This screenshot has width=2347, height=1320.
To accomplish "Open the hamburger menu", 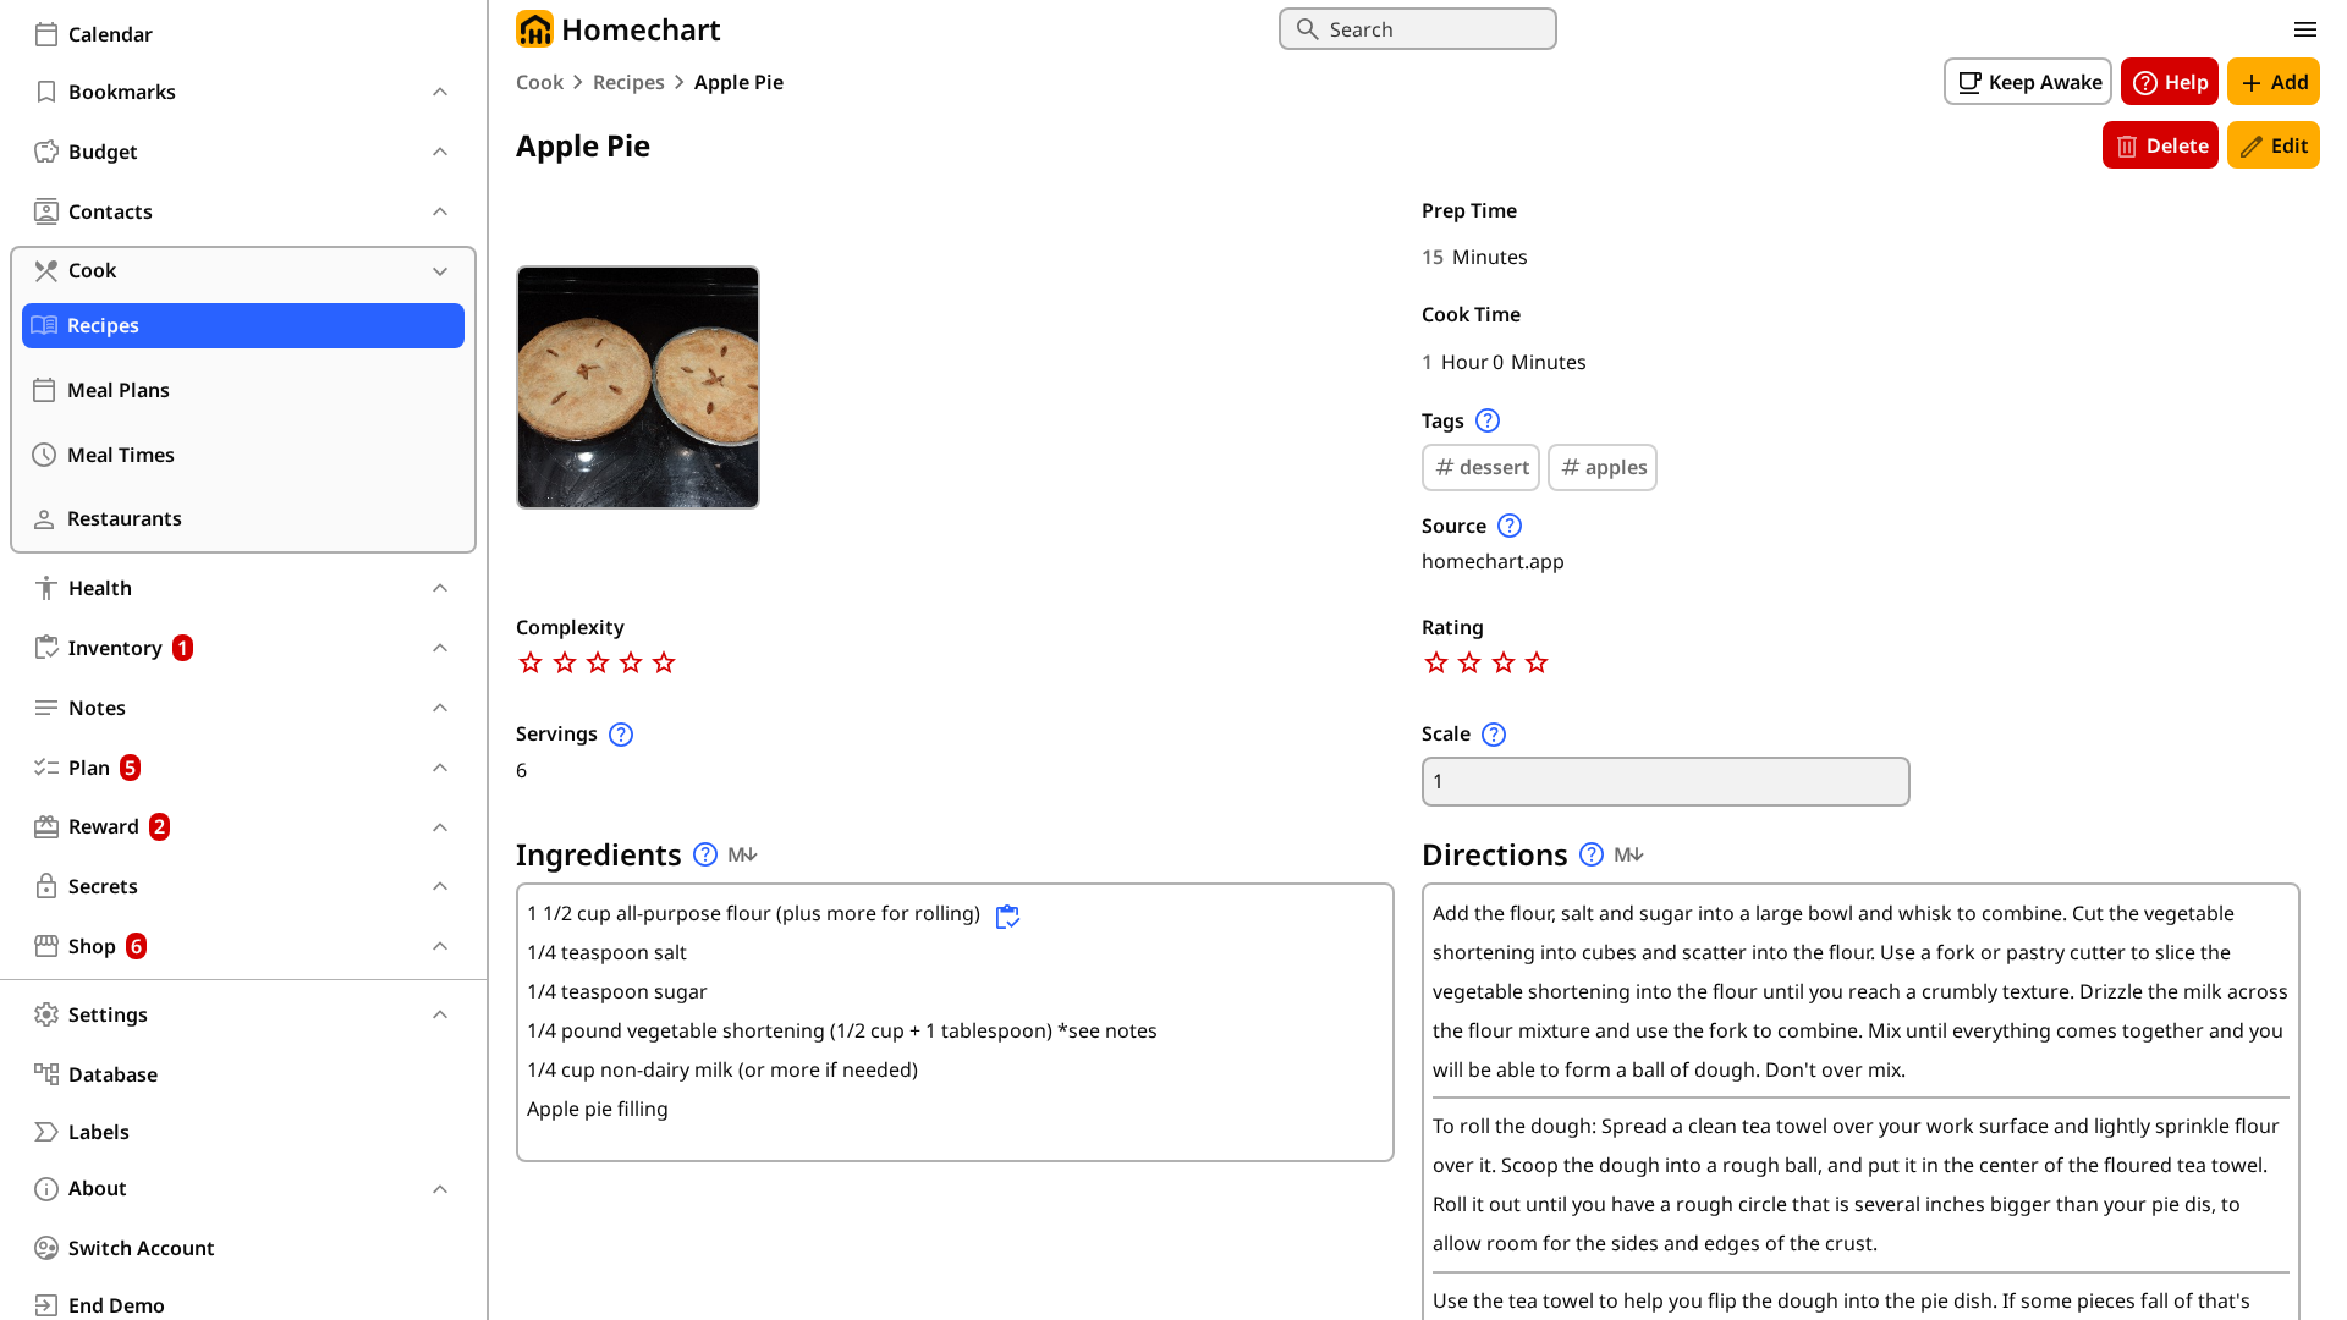I will pyautogui.click(x=2305, y=29).
